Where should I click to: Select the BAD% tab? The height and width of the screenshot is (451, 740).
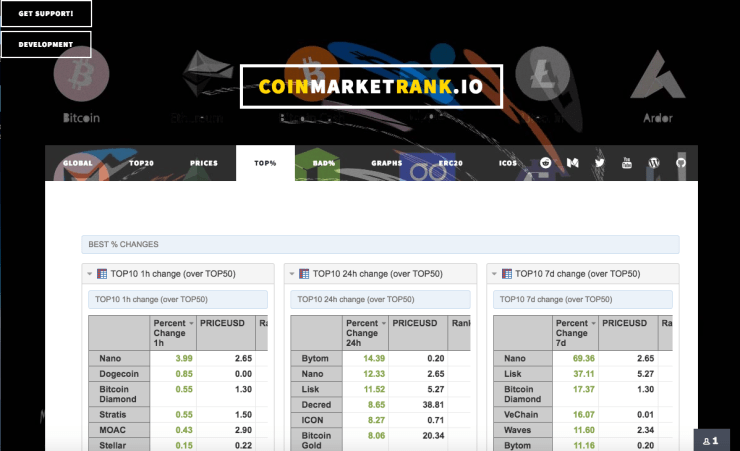(x=323, y=163)
